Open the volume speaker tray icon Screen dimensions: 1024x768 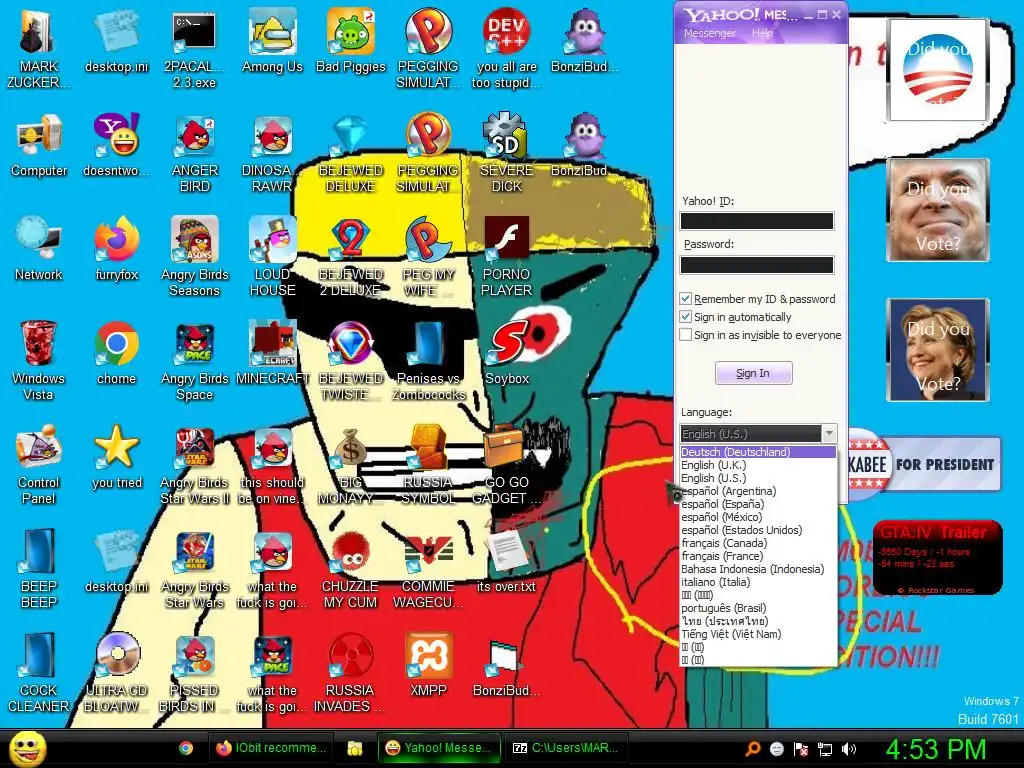[x=849, y=749]
